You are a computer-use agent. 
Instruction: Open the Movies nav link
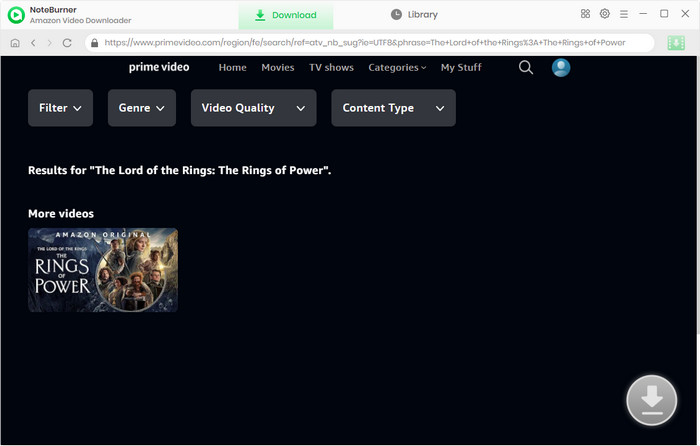point(278,67)
